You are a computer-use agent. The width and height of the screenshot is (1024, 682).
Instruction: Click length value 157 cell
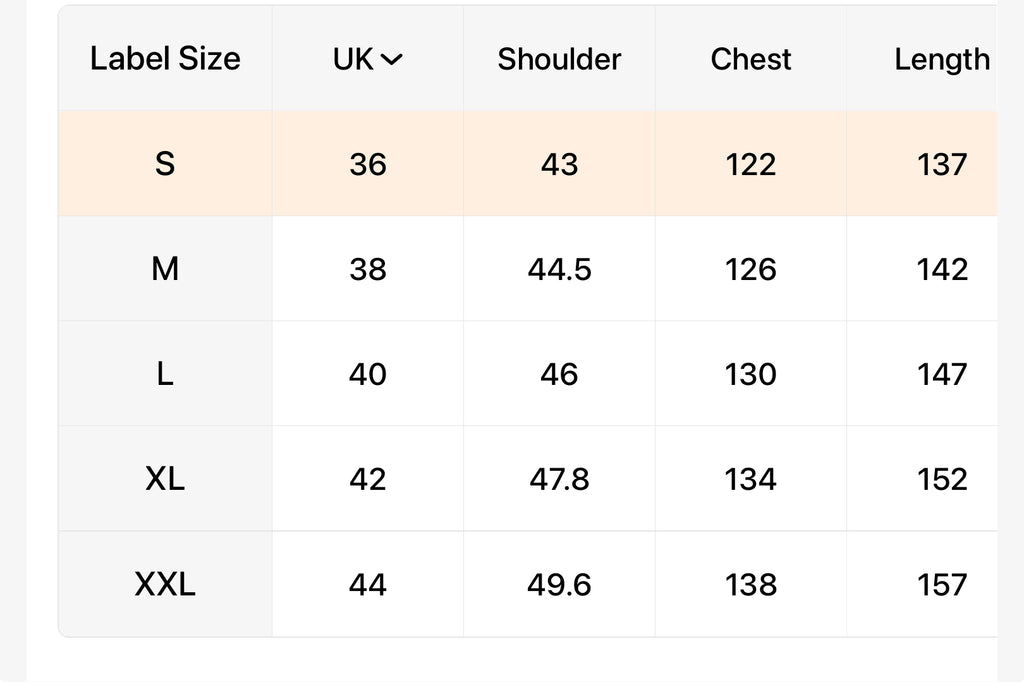coord(941,584)
